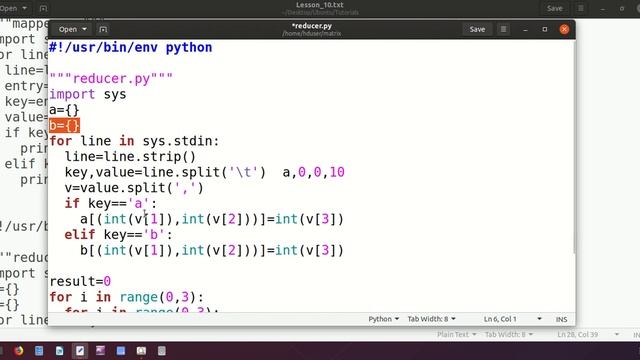Close the reducer.py editor window
This screenshot has width=640, height=360.
pyautogui.click(x=564, y=29)
